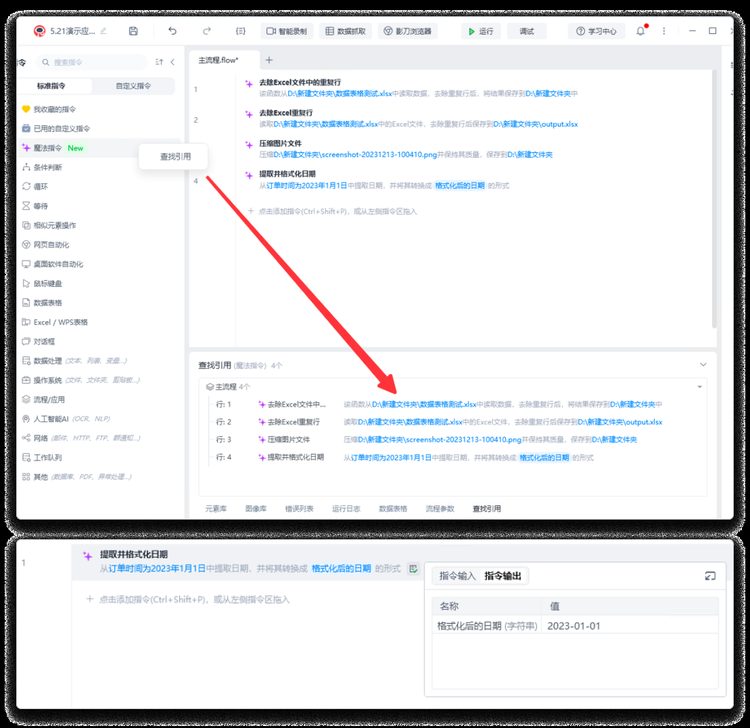Start 智能录制 smart recording
The height and width of the screenshot is (728, 750).
287,31
